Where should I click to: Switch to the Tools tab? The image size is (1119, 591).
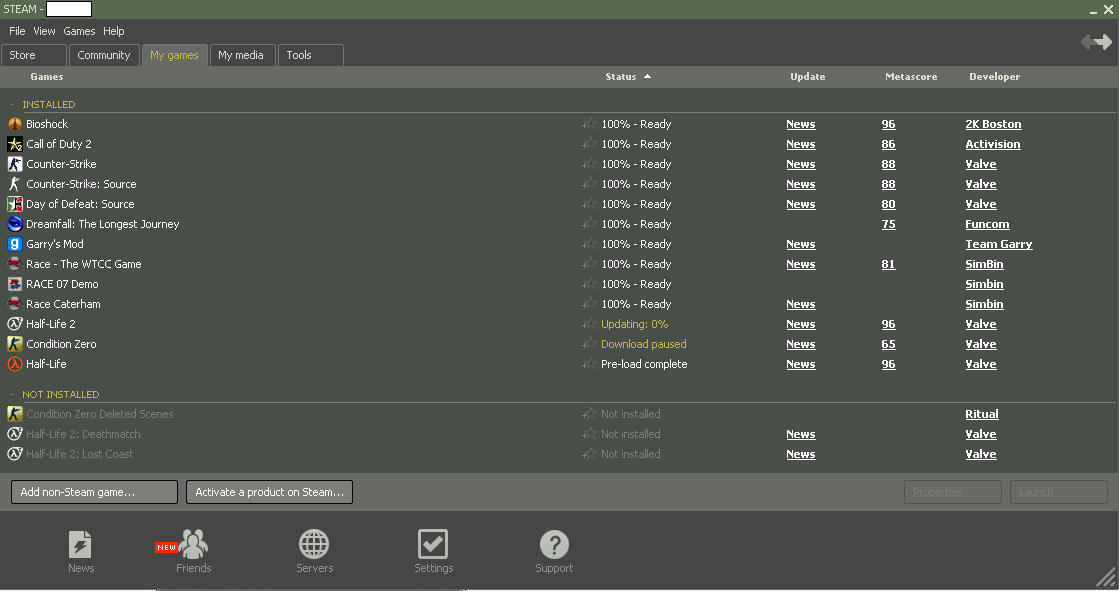pyautogui.click(x=310, y=55)
